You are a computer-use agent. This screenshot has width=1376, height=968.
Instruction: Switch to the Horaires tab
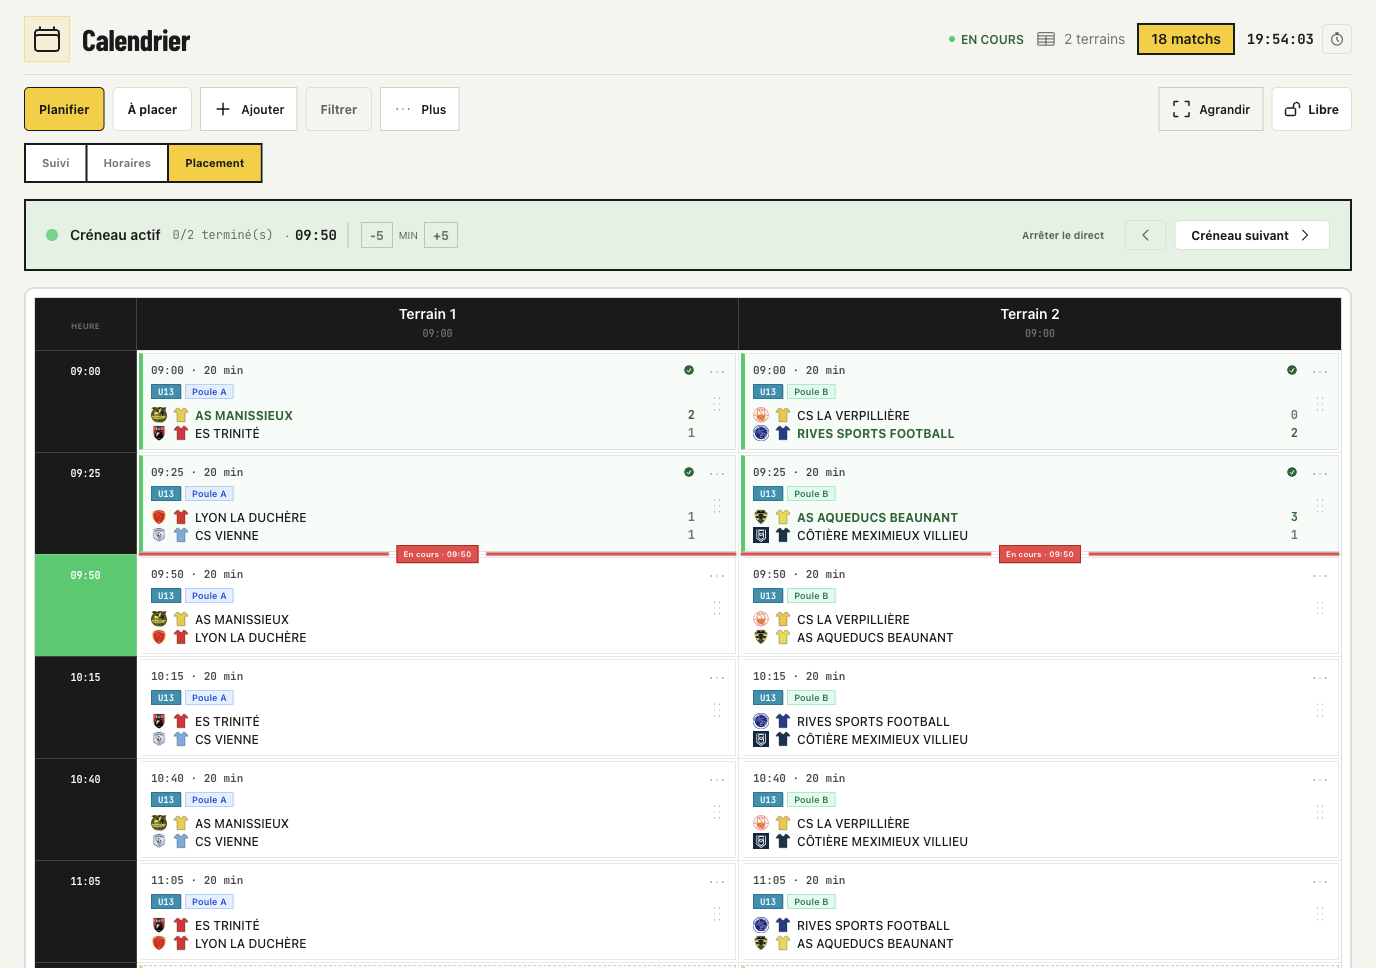pos(127,163)
